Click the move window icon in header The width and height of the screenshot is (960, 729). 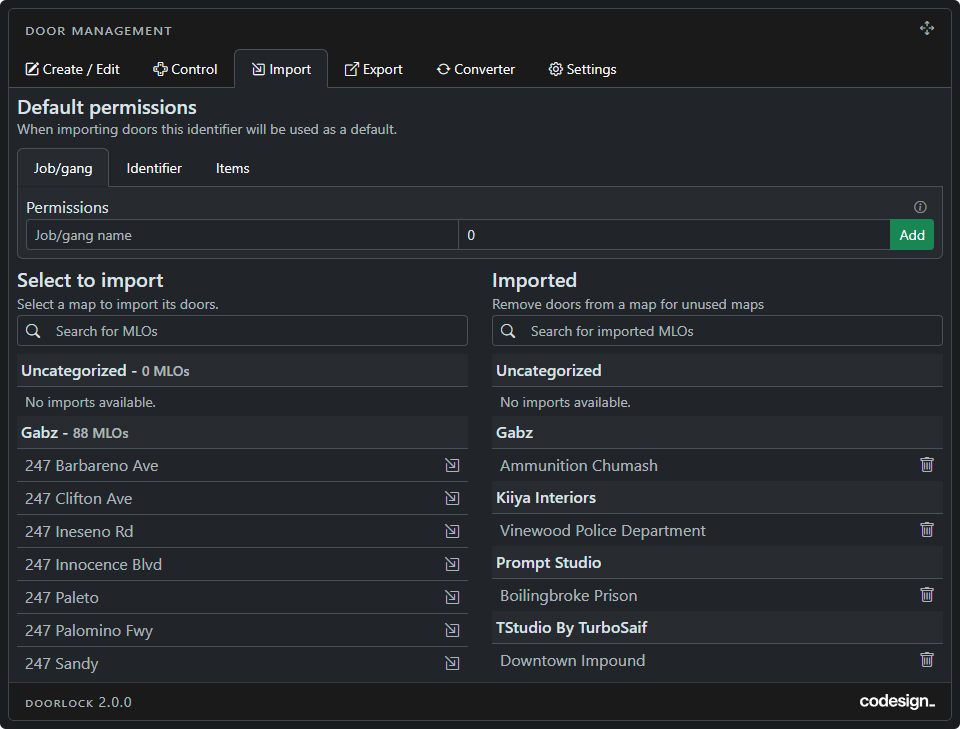(927, 29)
